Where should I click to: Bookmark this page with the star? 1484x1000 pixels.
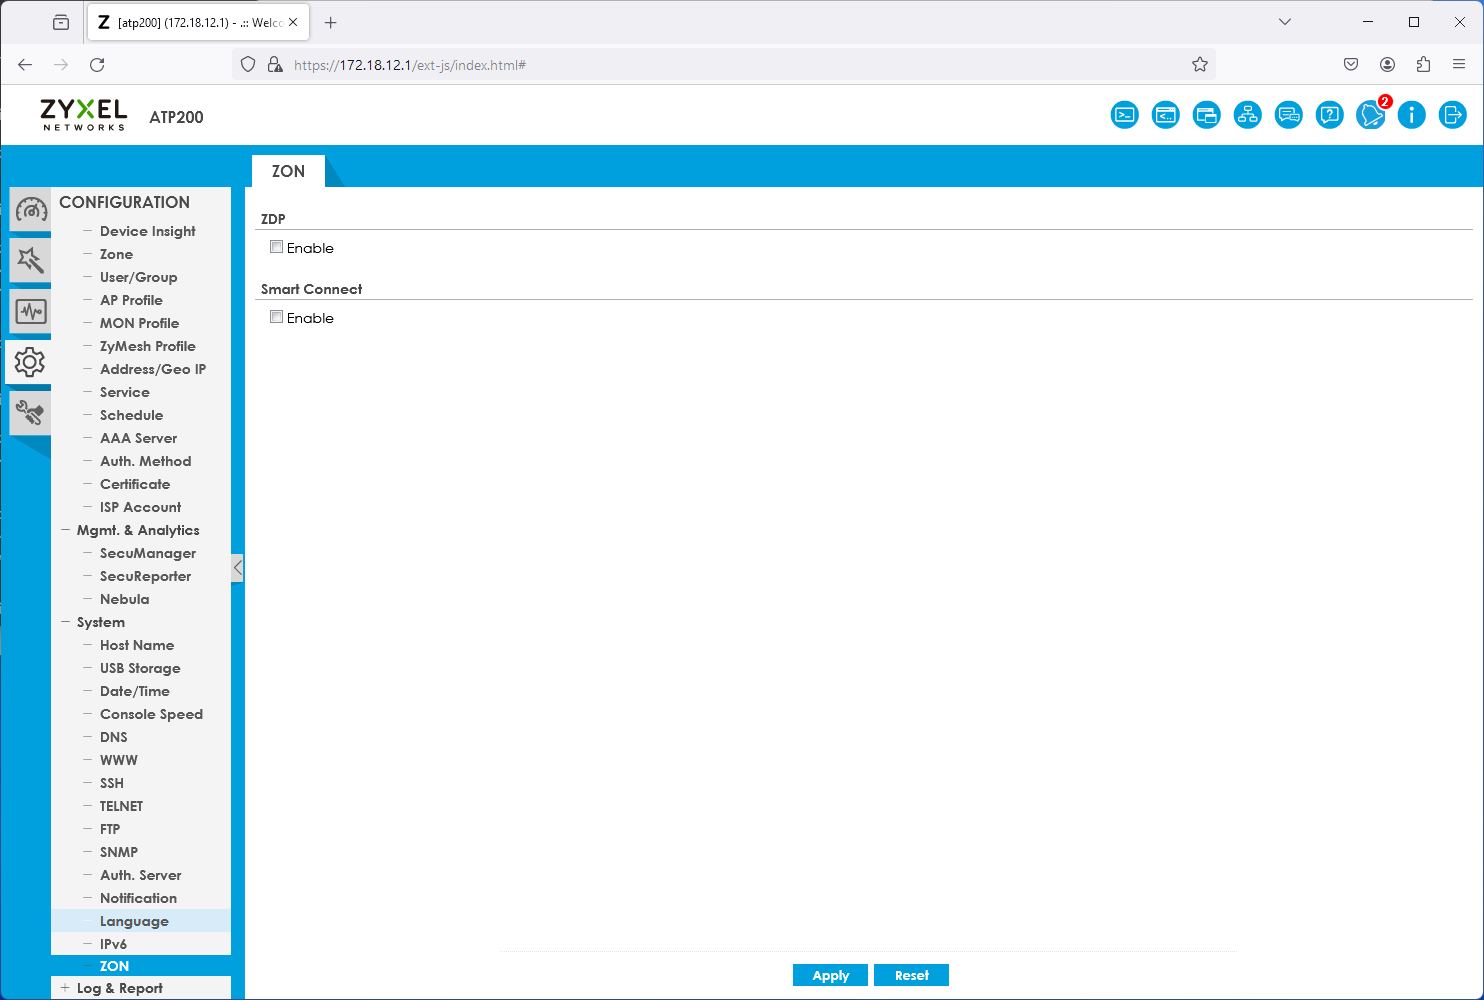pyautogui.click(x=1200, y=65)
